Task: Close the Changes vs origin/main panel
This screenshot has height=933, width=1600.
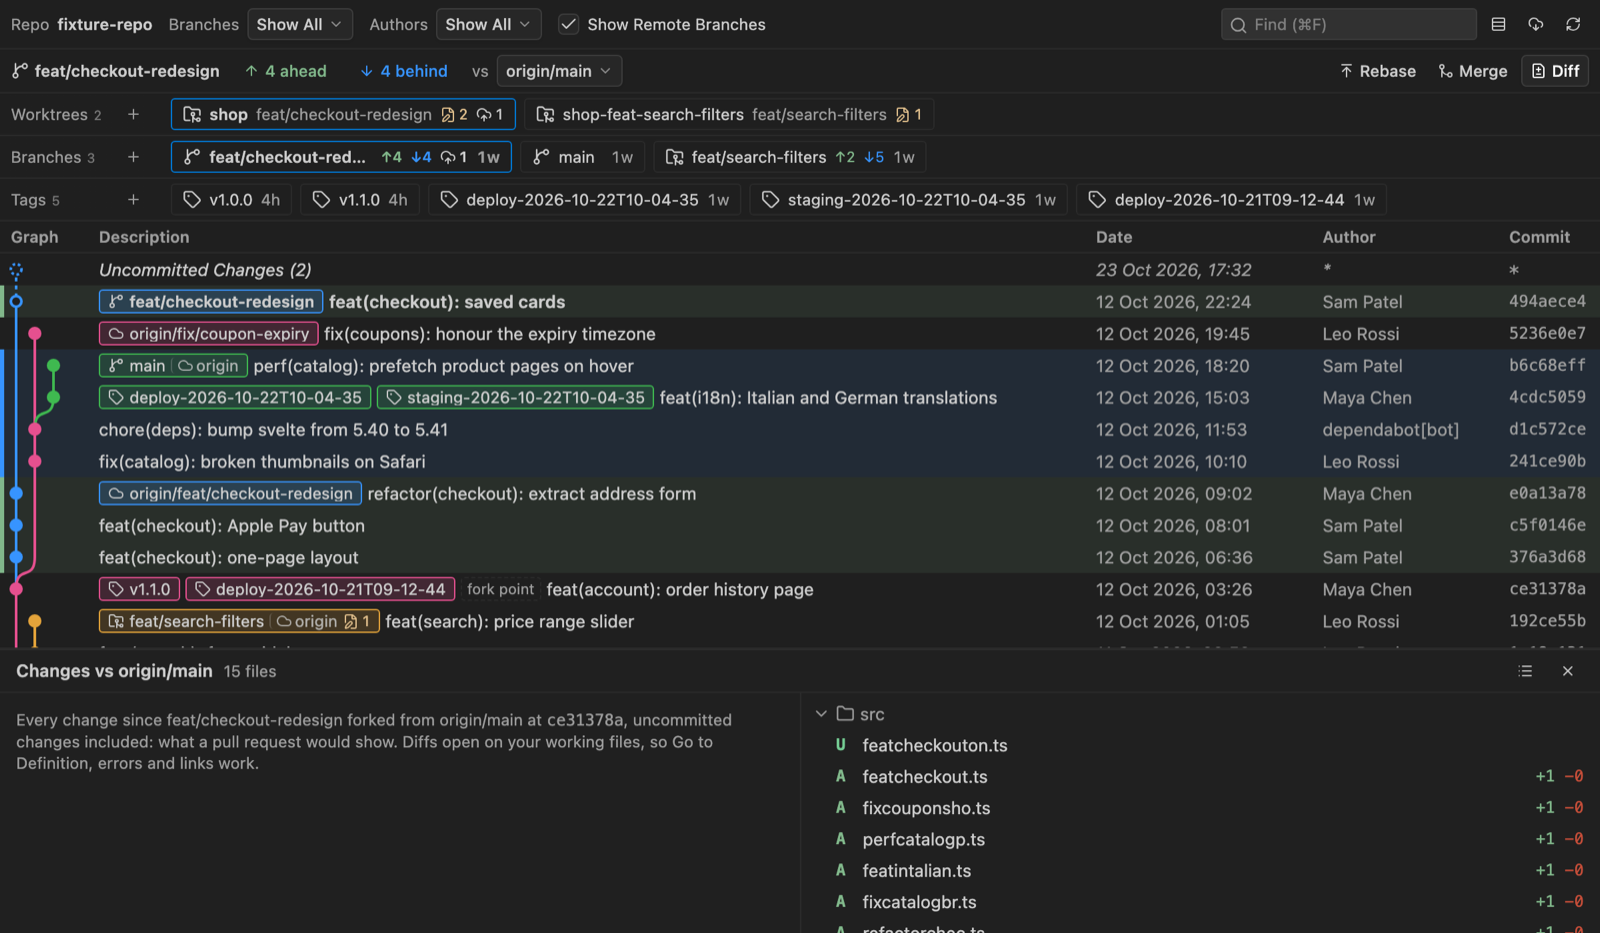Action: coord(1568,671)
